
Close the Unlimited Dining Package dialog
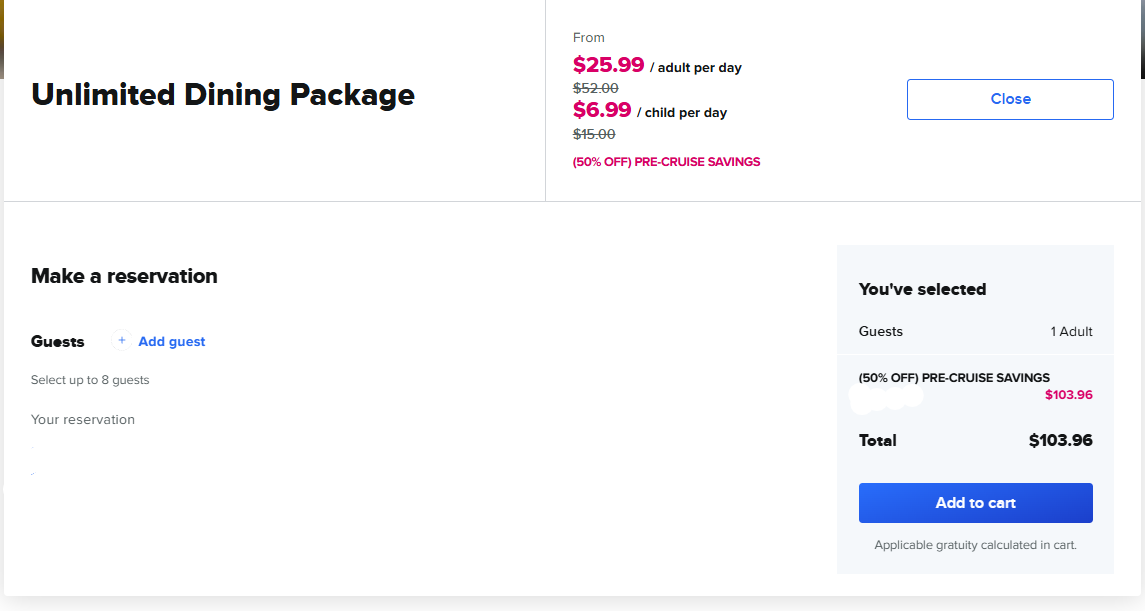click(x=1010, y=99)
